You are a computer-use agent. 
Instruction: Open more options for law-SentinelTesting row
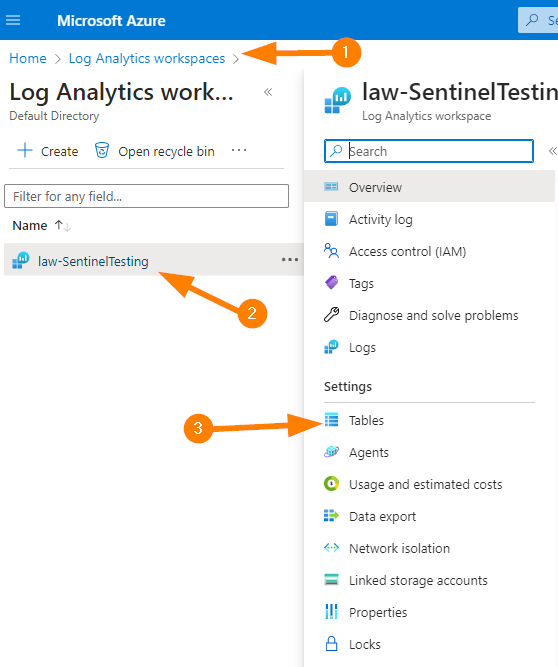(x=290, y=259)
